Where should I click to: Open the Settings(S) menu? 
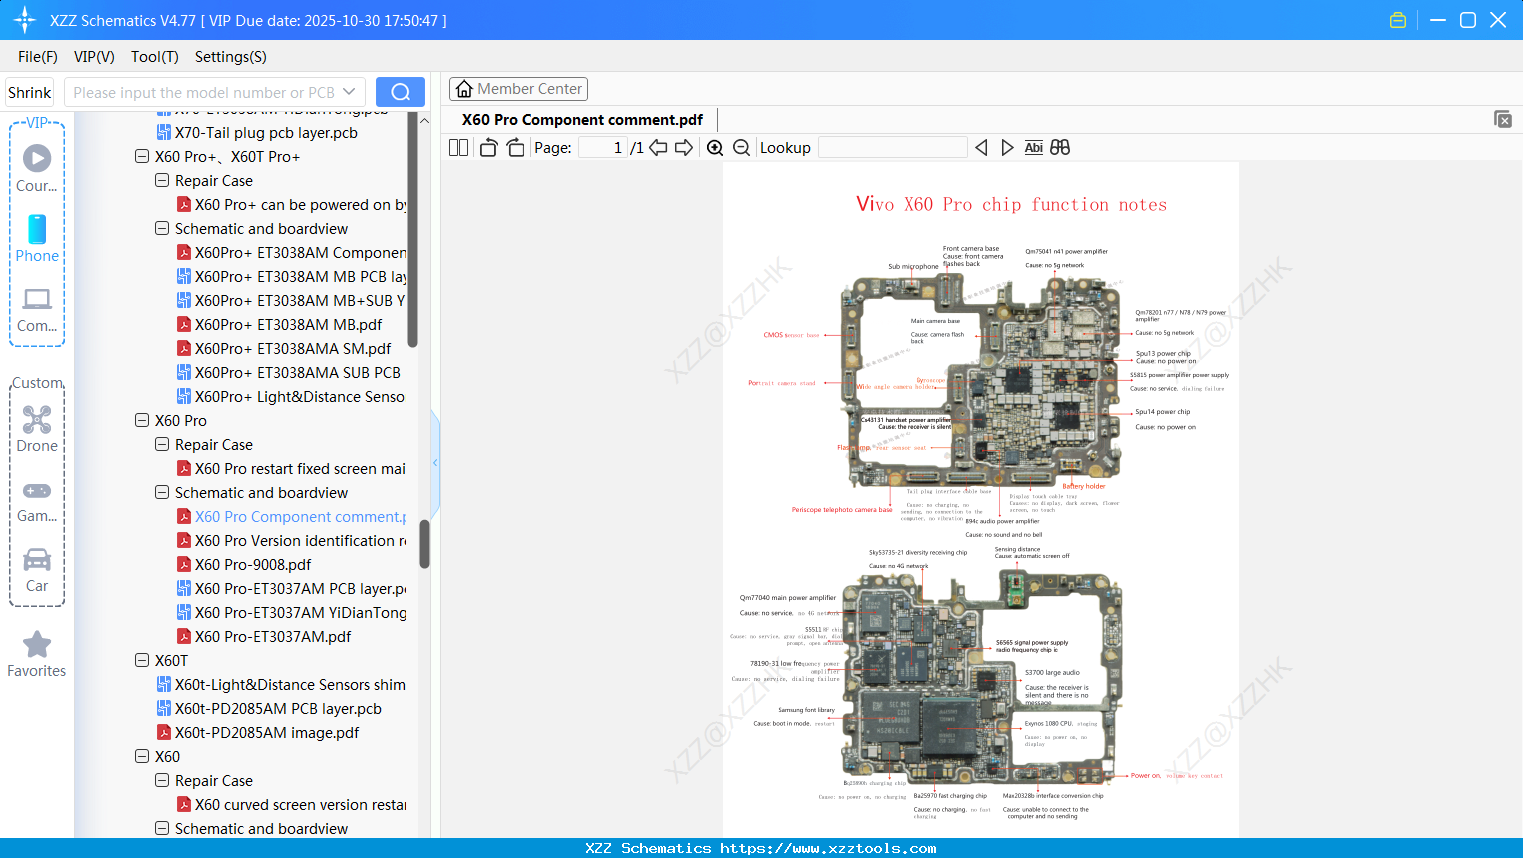[231, 57]
